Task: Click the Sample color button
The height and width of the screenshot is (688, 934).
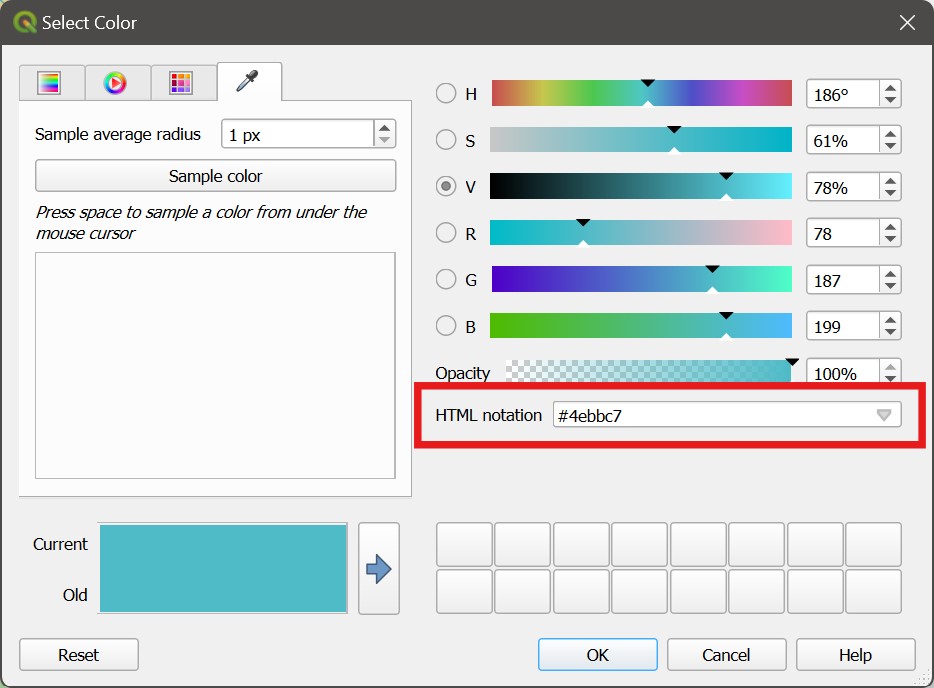Action: pyautogui.click(x=216, y=176)
